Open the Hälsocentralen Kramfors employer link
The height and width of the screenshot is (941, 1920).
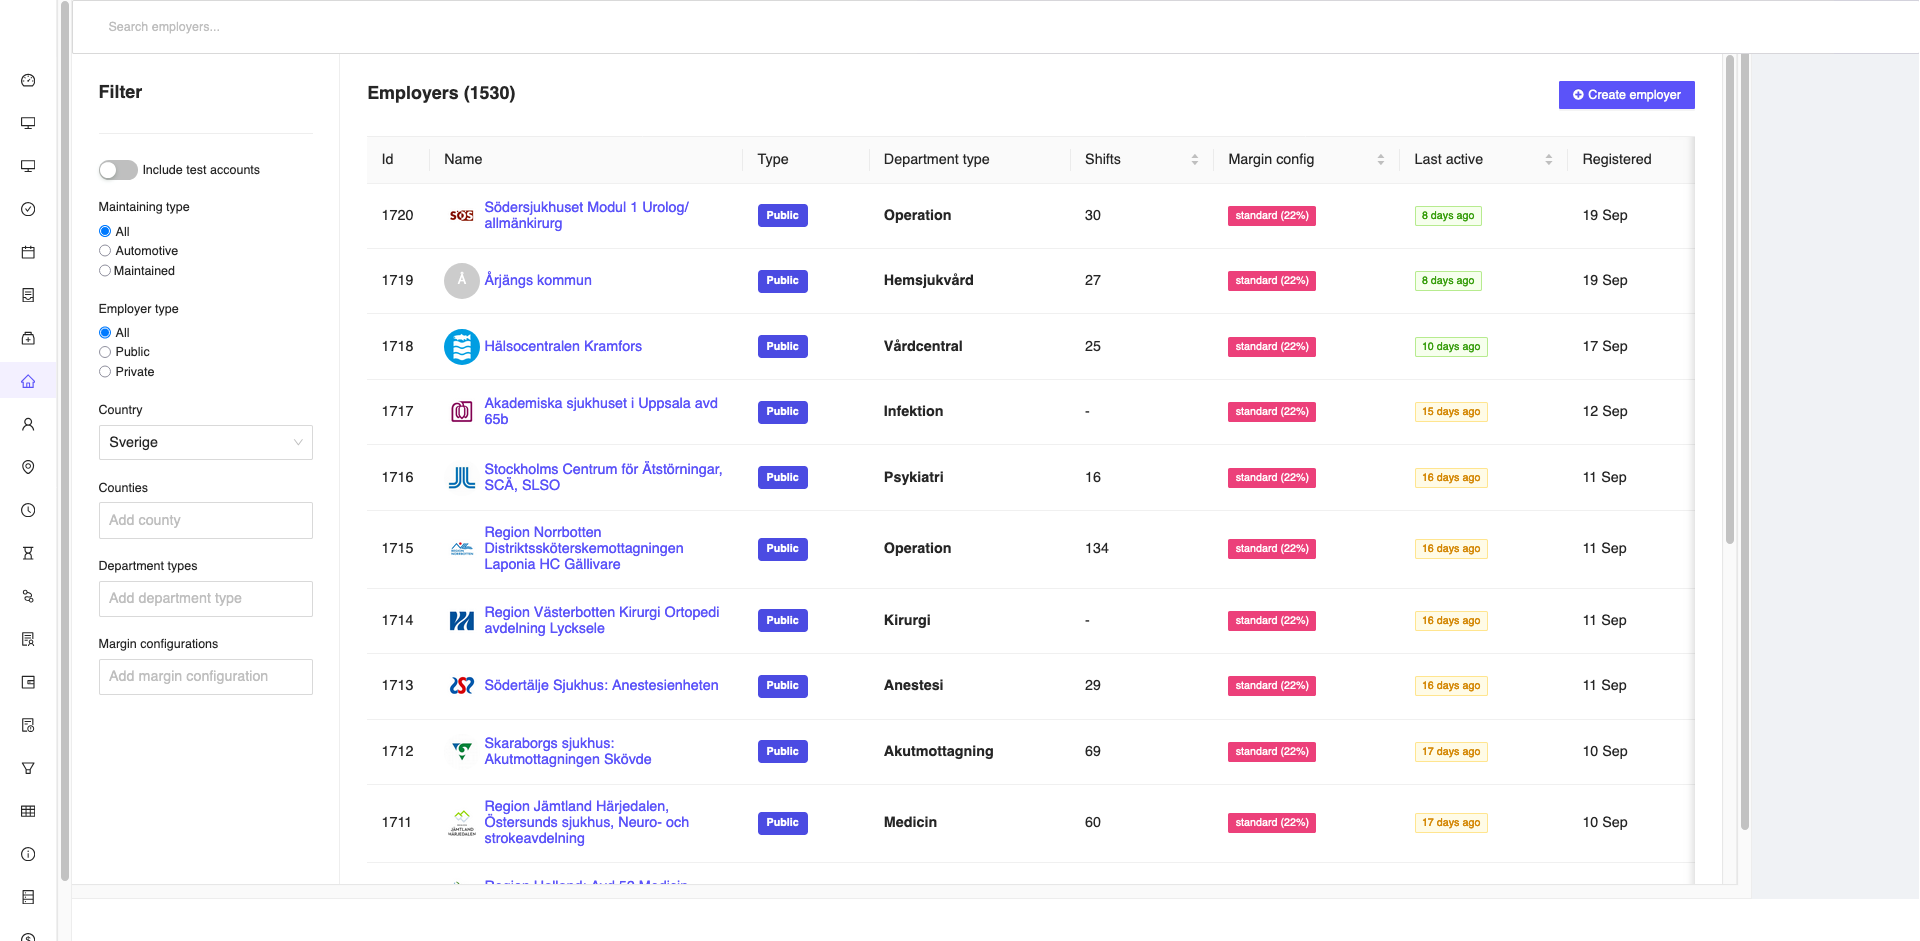(563, 346)
